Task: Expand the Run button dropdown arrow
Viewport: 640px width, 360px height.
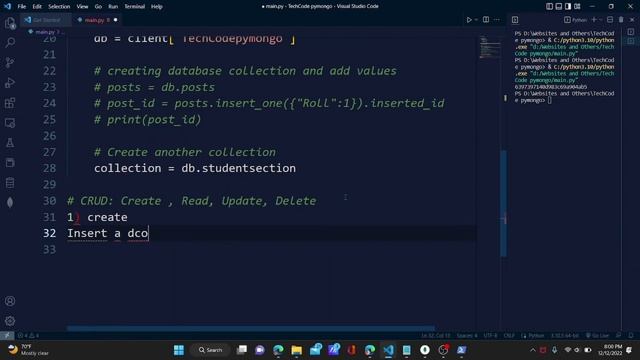Action: 476,20
